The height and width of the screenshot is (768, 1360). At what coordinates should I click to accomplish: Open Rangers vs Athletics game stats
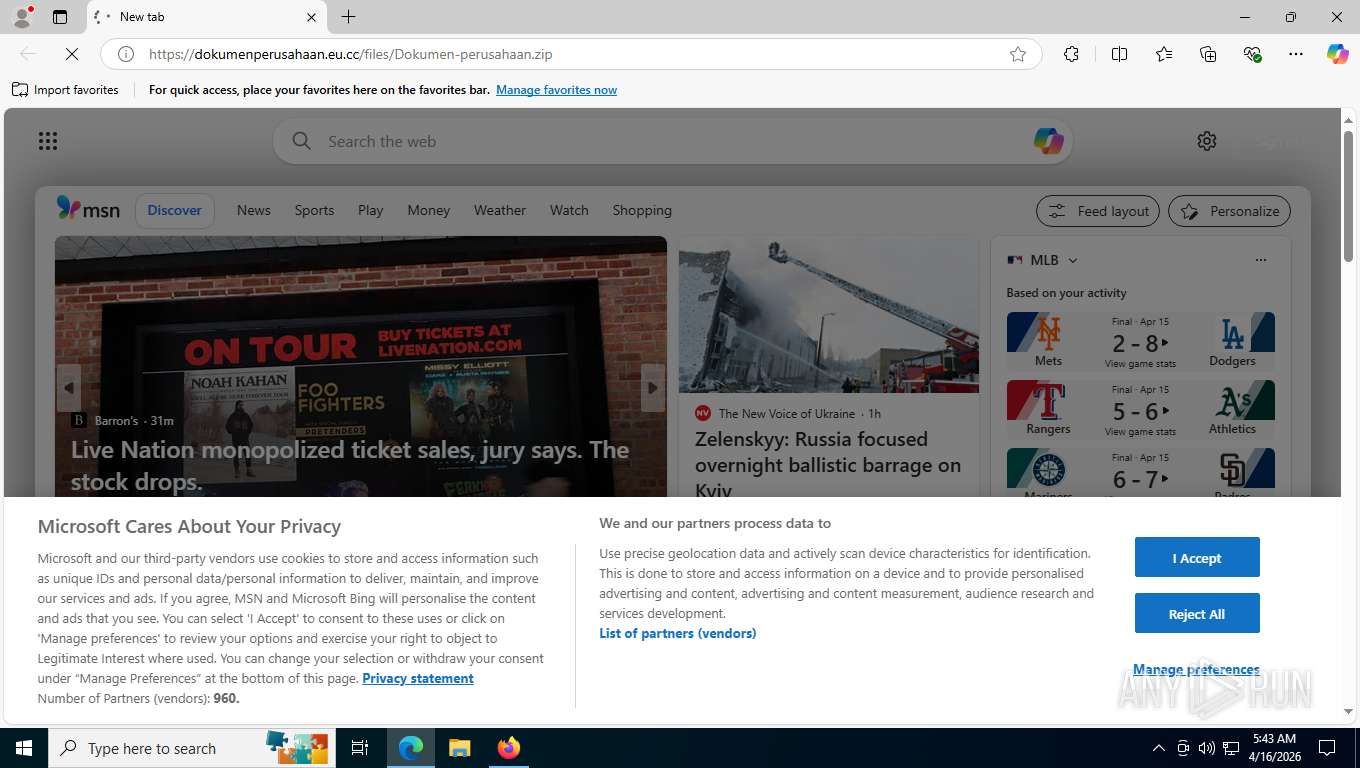pos(1140,409)
